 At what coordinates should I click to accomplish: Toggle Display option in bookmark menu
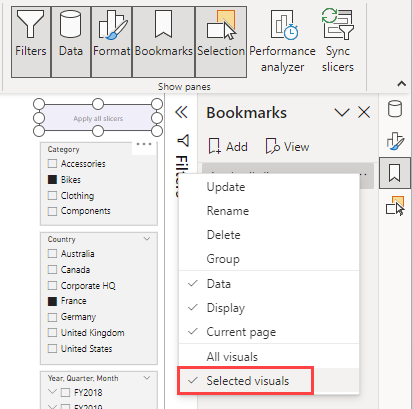click(x=269, y=308)
